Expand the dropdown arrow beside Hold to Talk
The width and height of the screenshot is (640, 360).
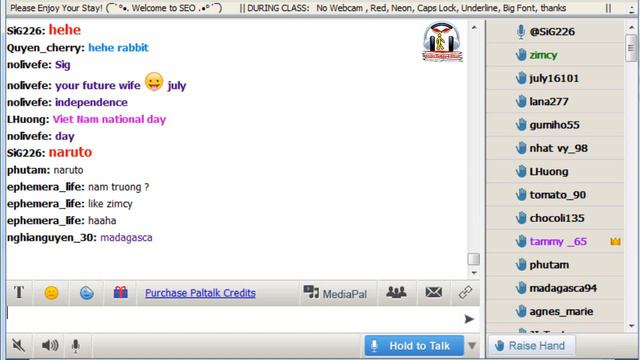(472, 346)
